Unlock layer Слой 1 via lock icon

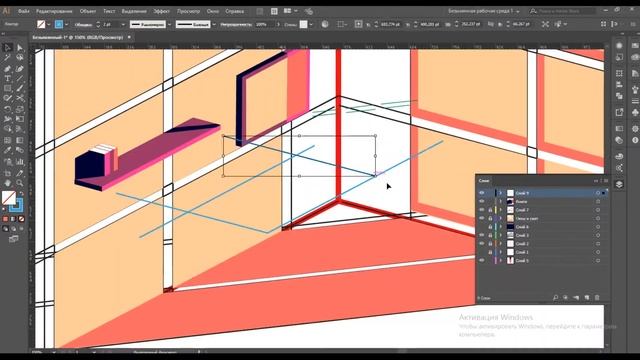490,252
